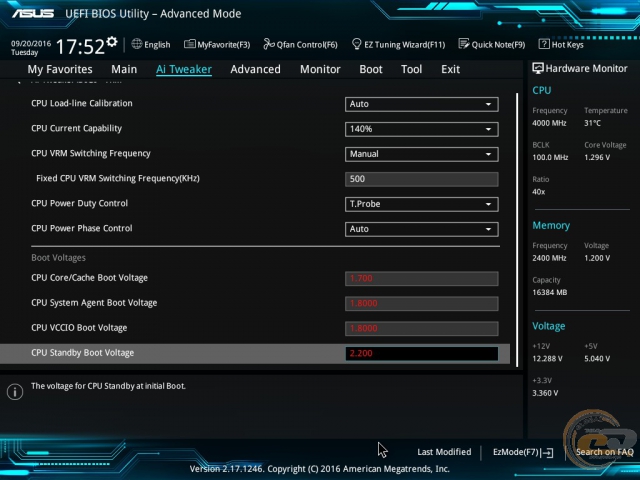Screen dimensions: 640x480
Task: Click Memory capacity value 16384 MB
Action: click(549, 292)
